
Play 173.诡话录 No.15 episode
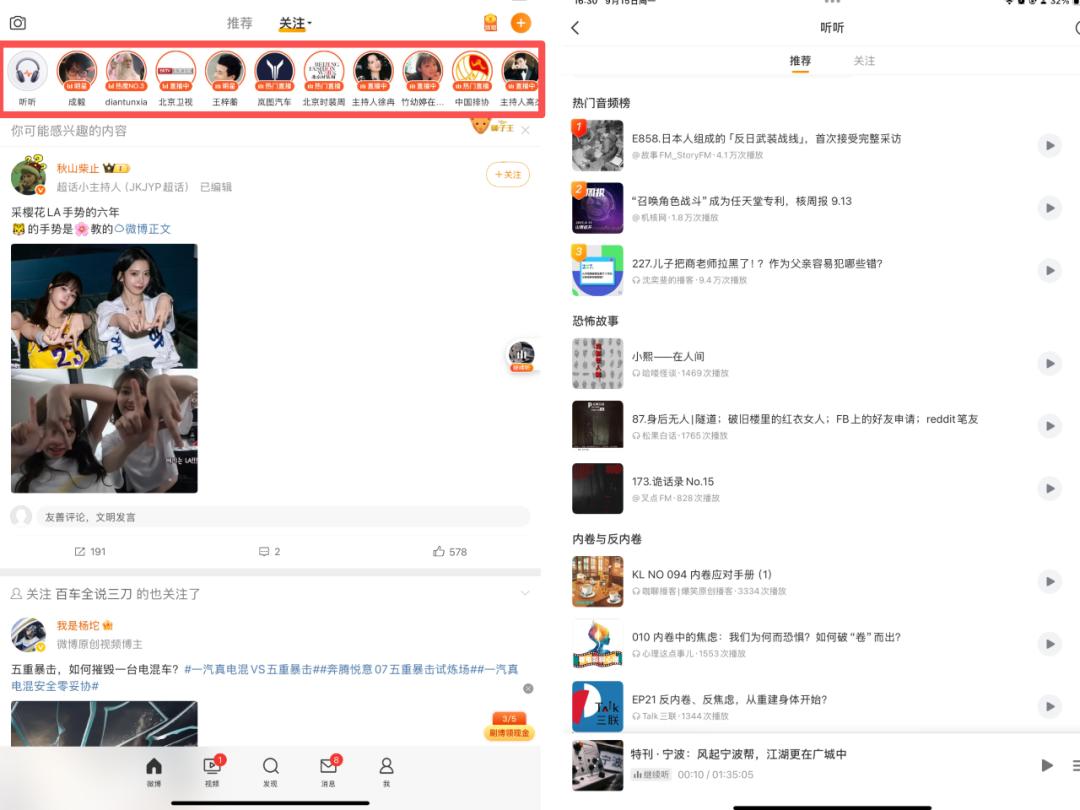click(x=1050, y=489)
